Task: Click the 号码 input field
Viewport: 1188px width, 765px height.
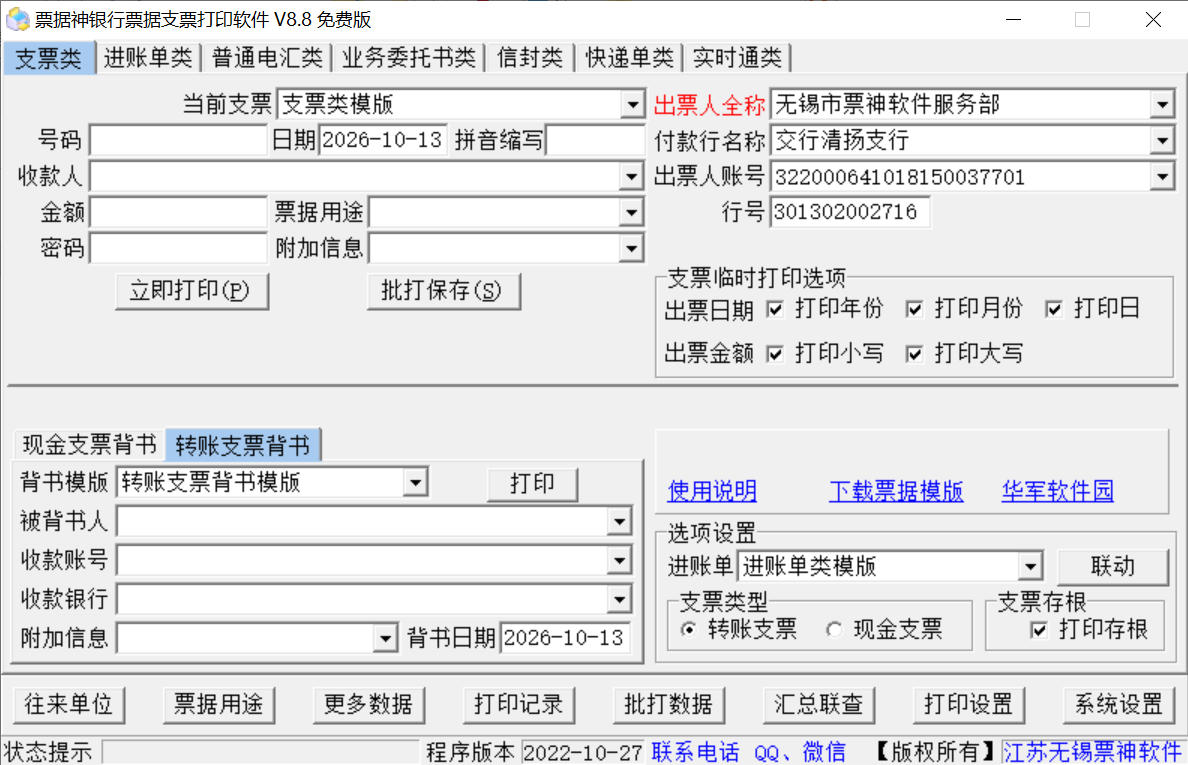Action: pos(179,140)
